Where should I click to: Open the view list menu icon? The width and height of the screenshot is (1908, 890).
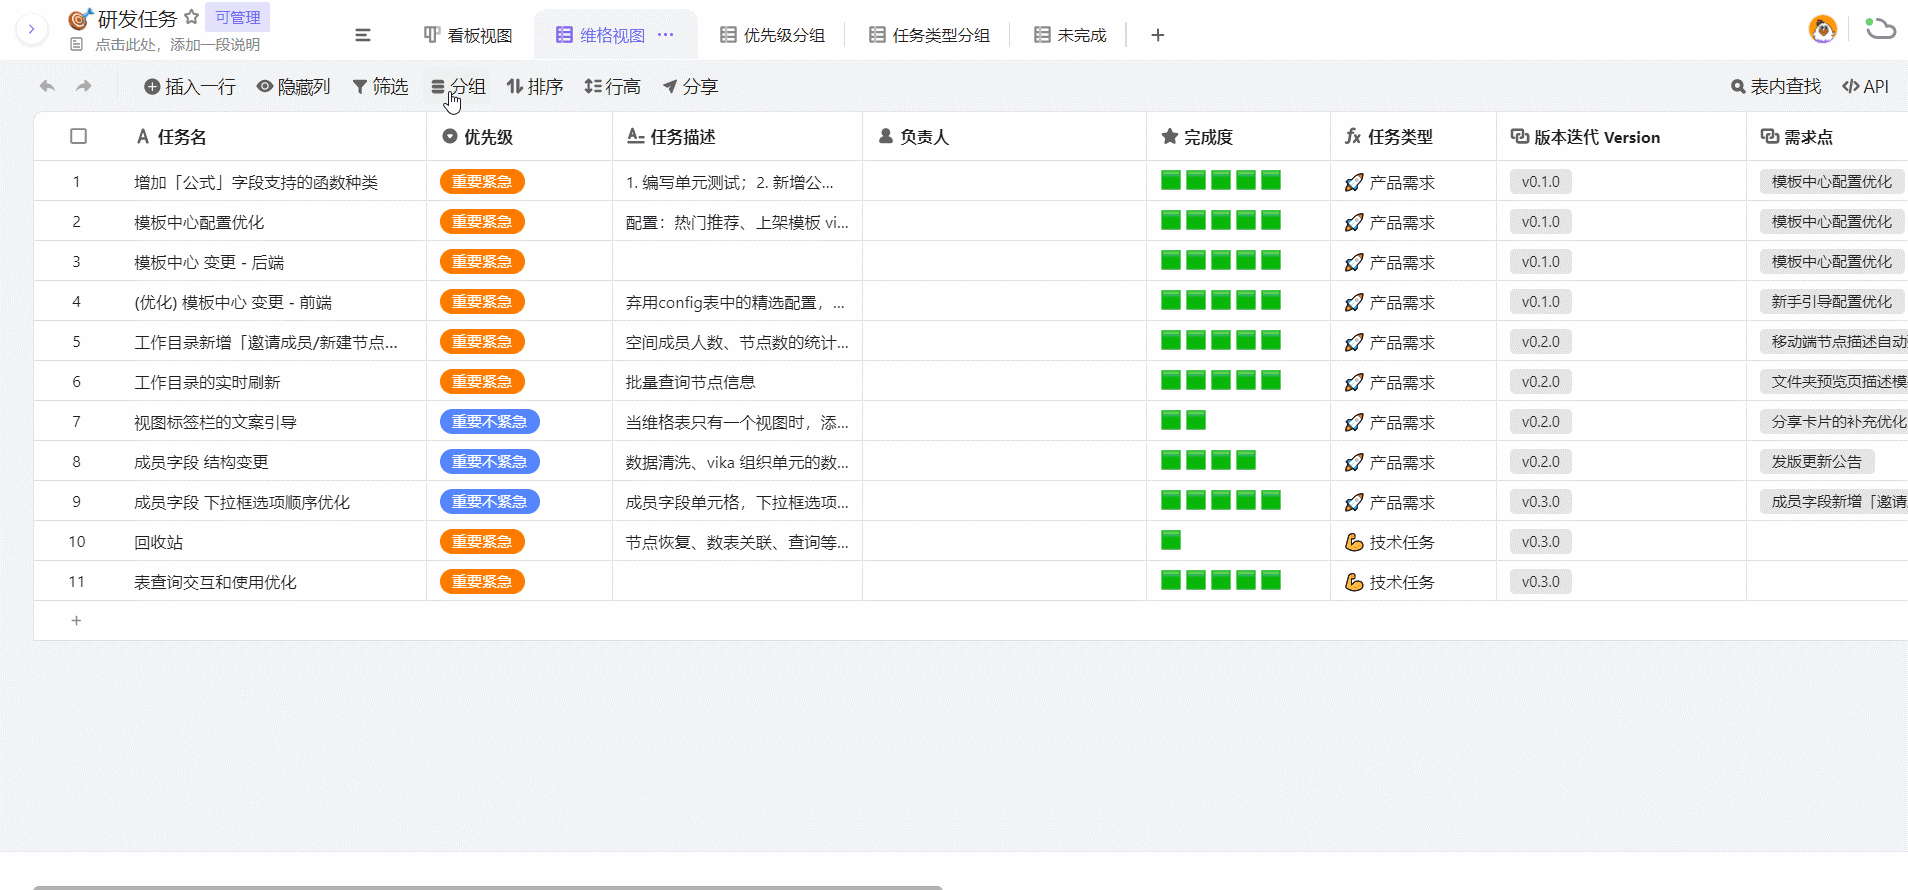point(363,35)
